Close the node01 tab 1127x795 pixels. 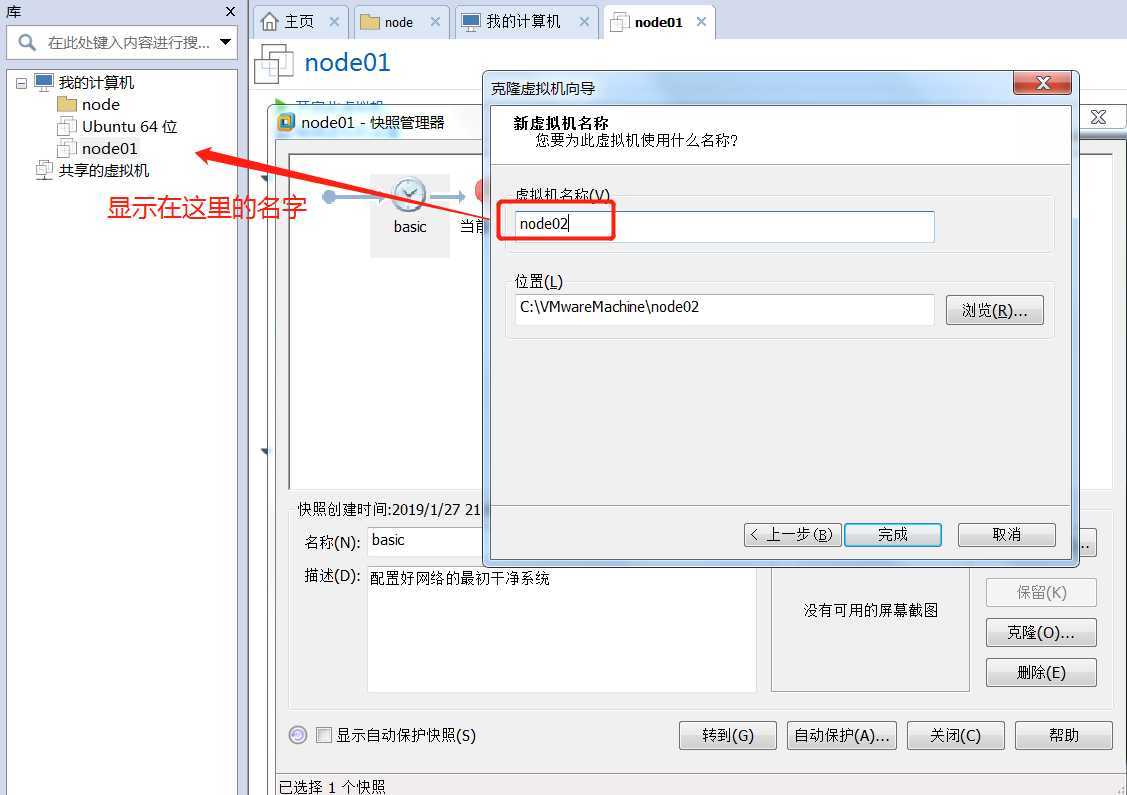tap(702, 22)
